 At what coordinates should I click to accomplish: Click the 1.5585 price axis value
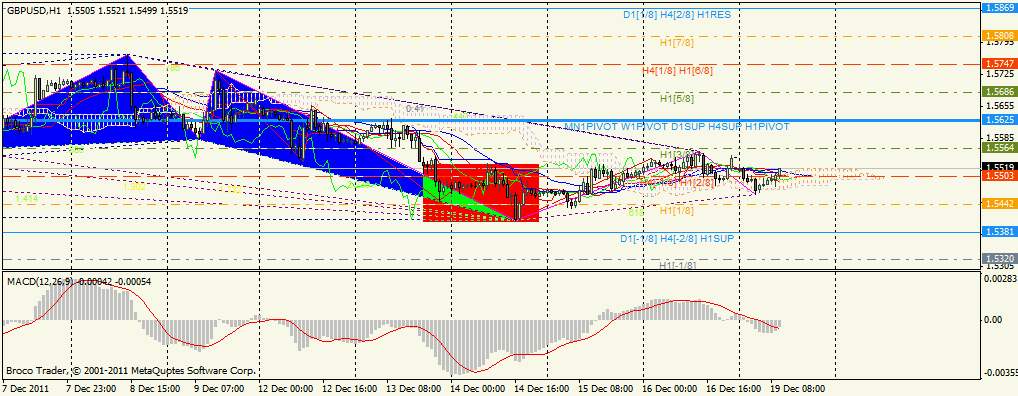pos(999,138)
